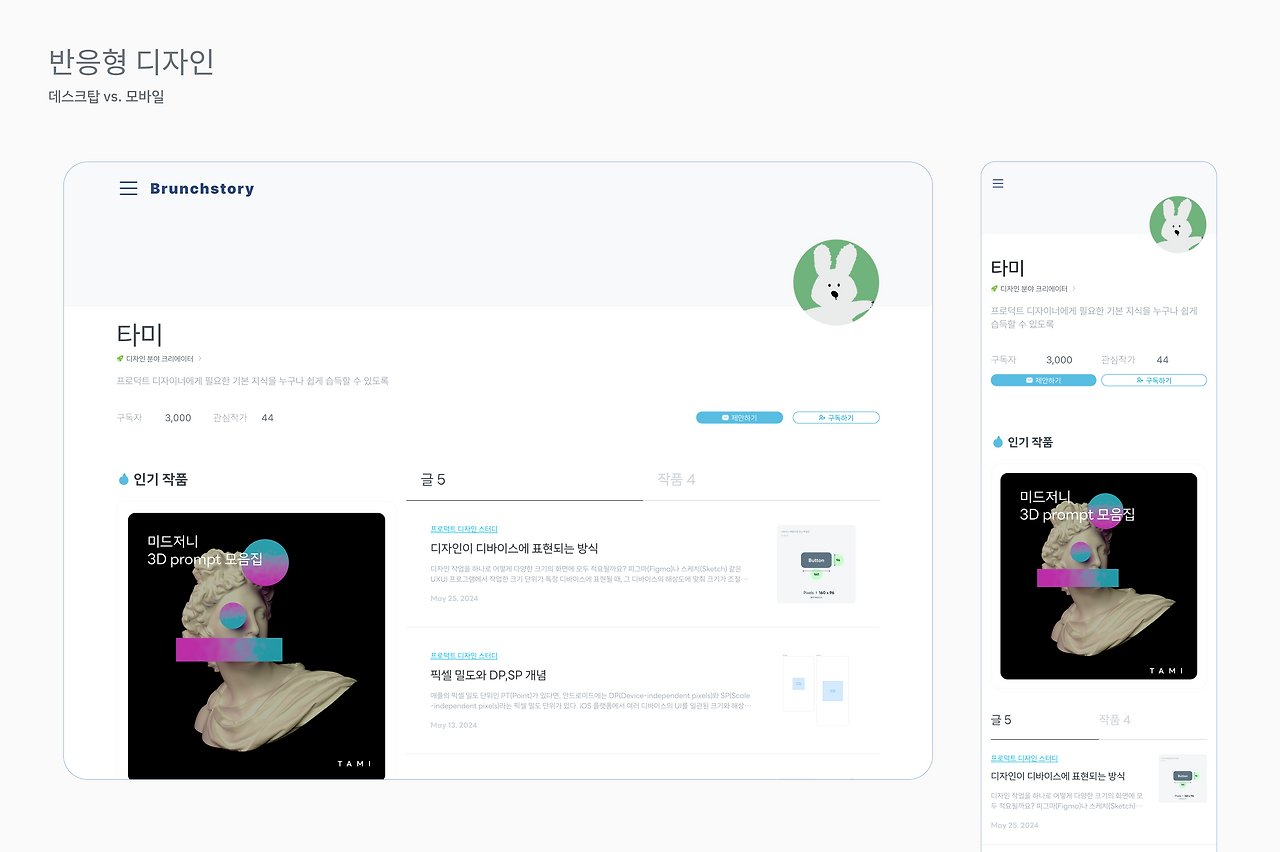1280x852 pixels.
Task: Open the 미드저니 3D prompt cover in desktop view
Action: pyautogui.click(x=256, y=646)
